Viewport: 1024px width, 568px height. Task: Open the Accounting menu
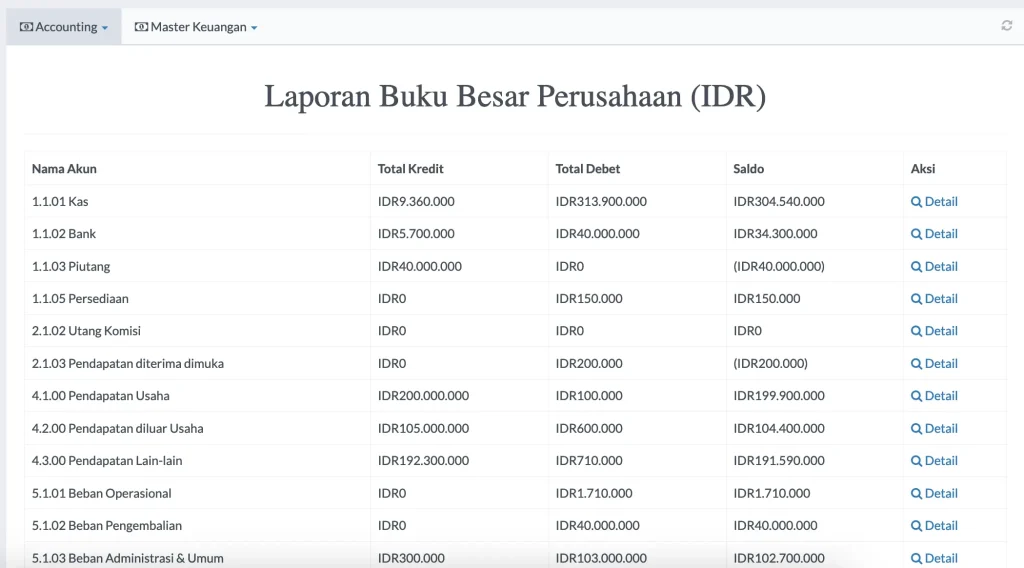pos(65,27)
